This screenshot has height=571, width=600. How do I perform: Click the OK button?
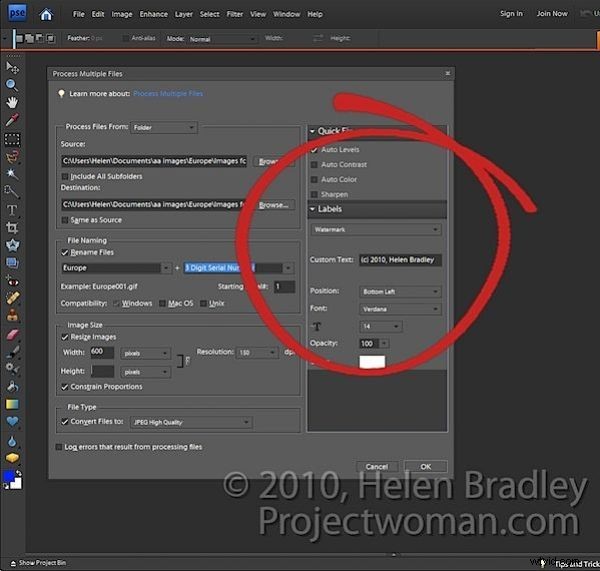[426, 467]
